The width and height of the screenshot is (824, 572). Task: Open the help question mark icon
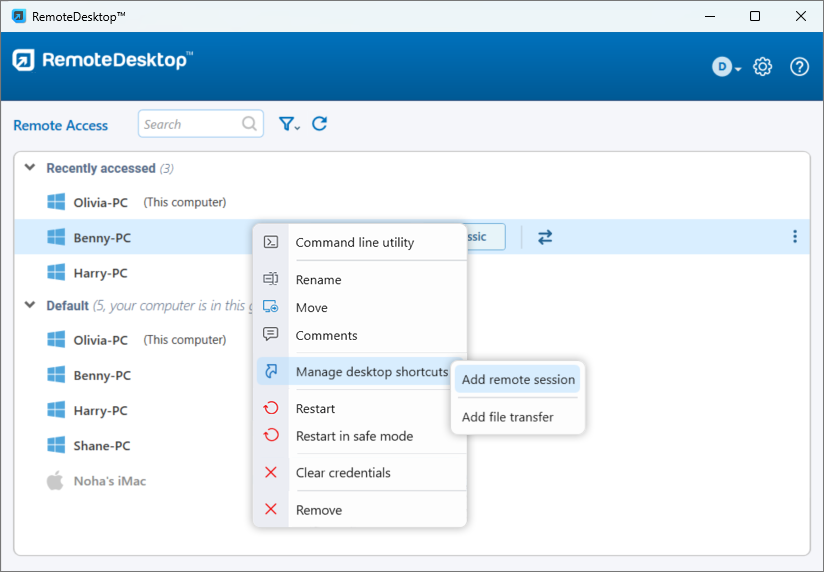point(799,67)
